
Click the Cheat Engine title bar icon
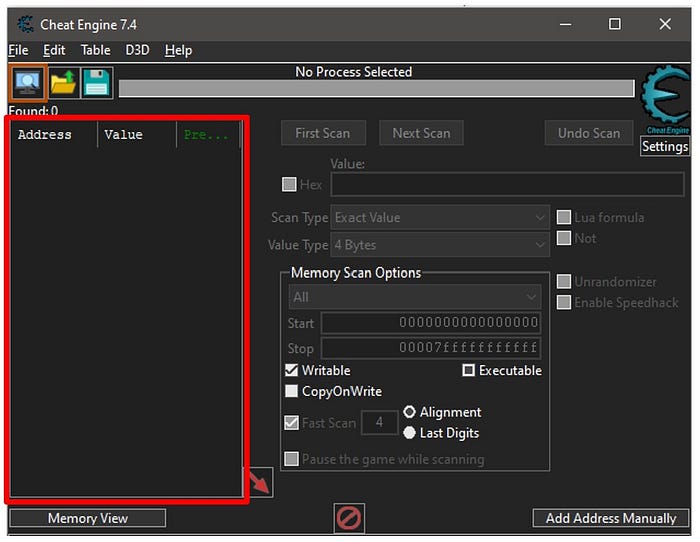25,24
